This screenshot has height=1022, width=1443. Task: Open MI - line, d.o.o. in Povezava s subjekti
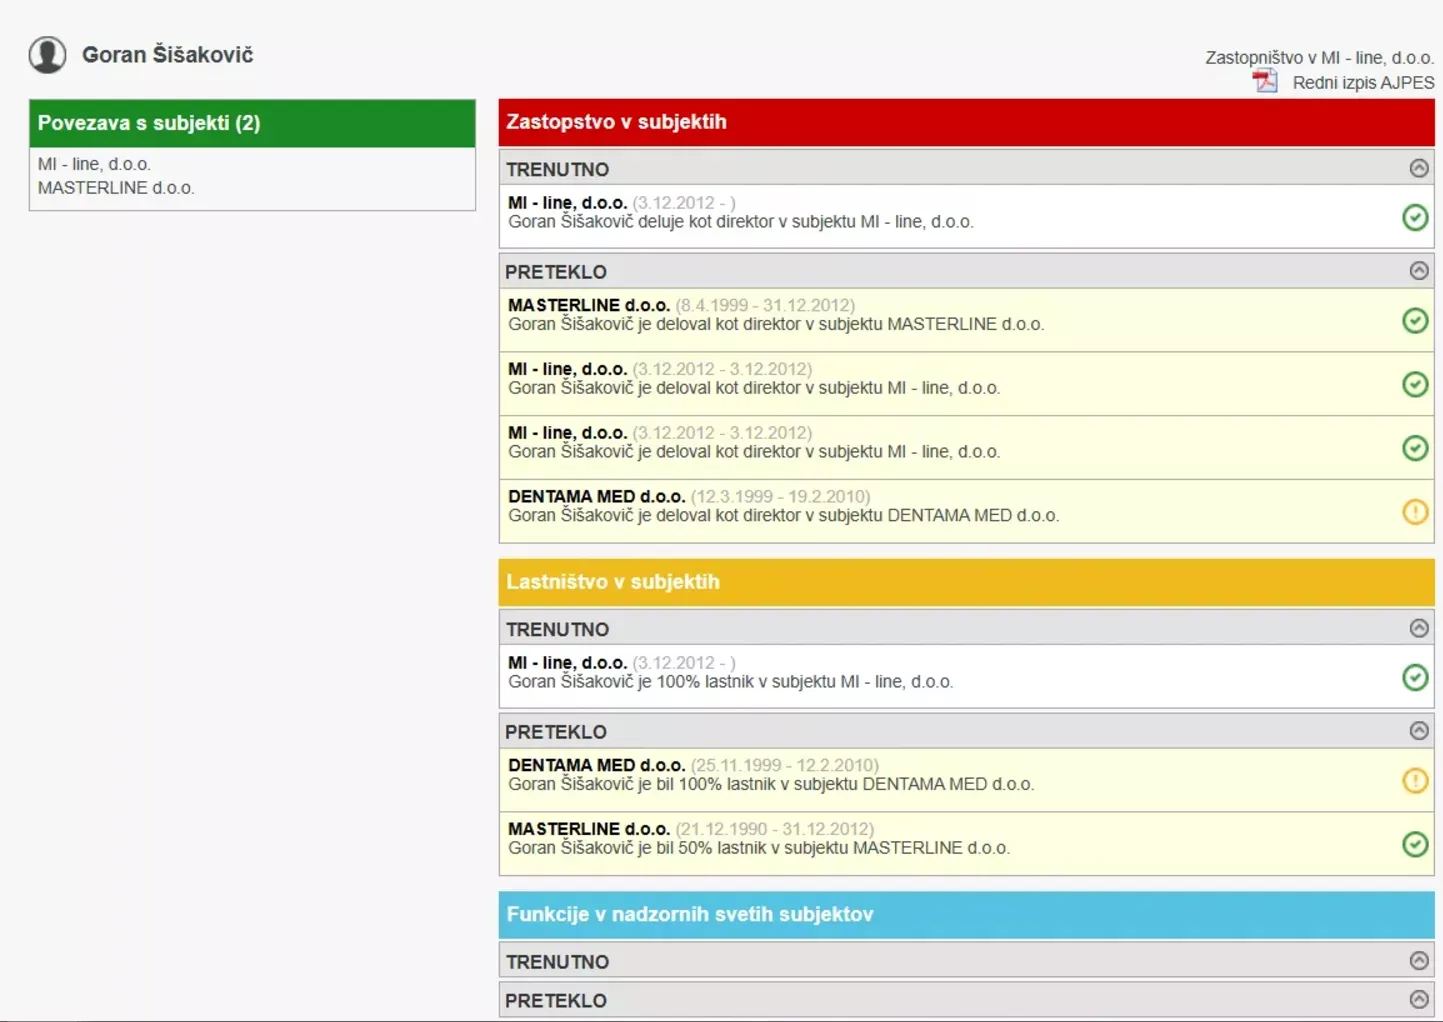click(94, 164)
